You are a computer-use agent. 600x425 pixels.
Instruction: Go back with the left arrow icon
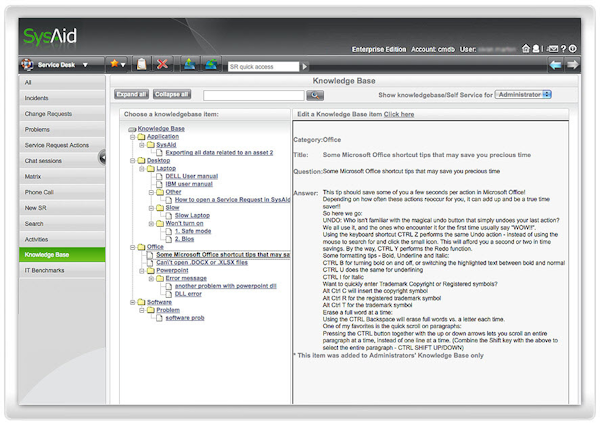[555, 65]
